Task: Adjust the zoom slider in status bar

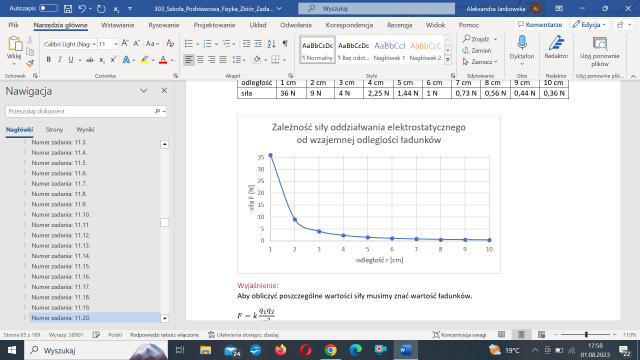Action: click(586, 335)
